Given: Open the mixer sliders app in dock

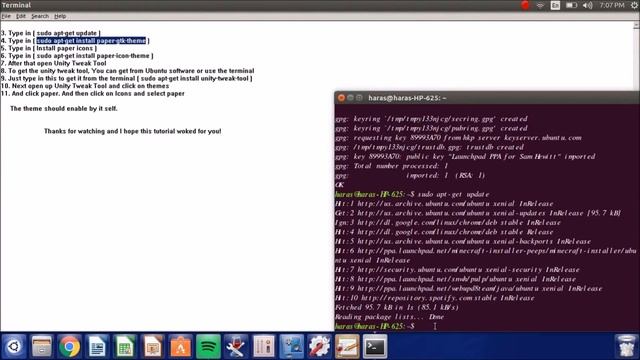Looking at the screenshot, I should point(264,347).
